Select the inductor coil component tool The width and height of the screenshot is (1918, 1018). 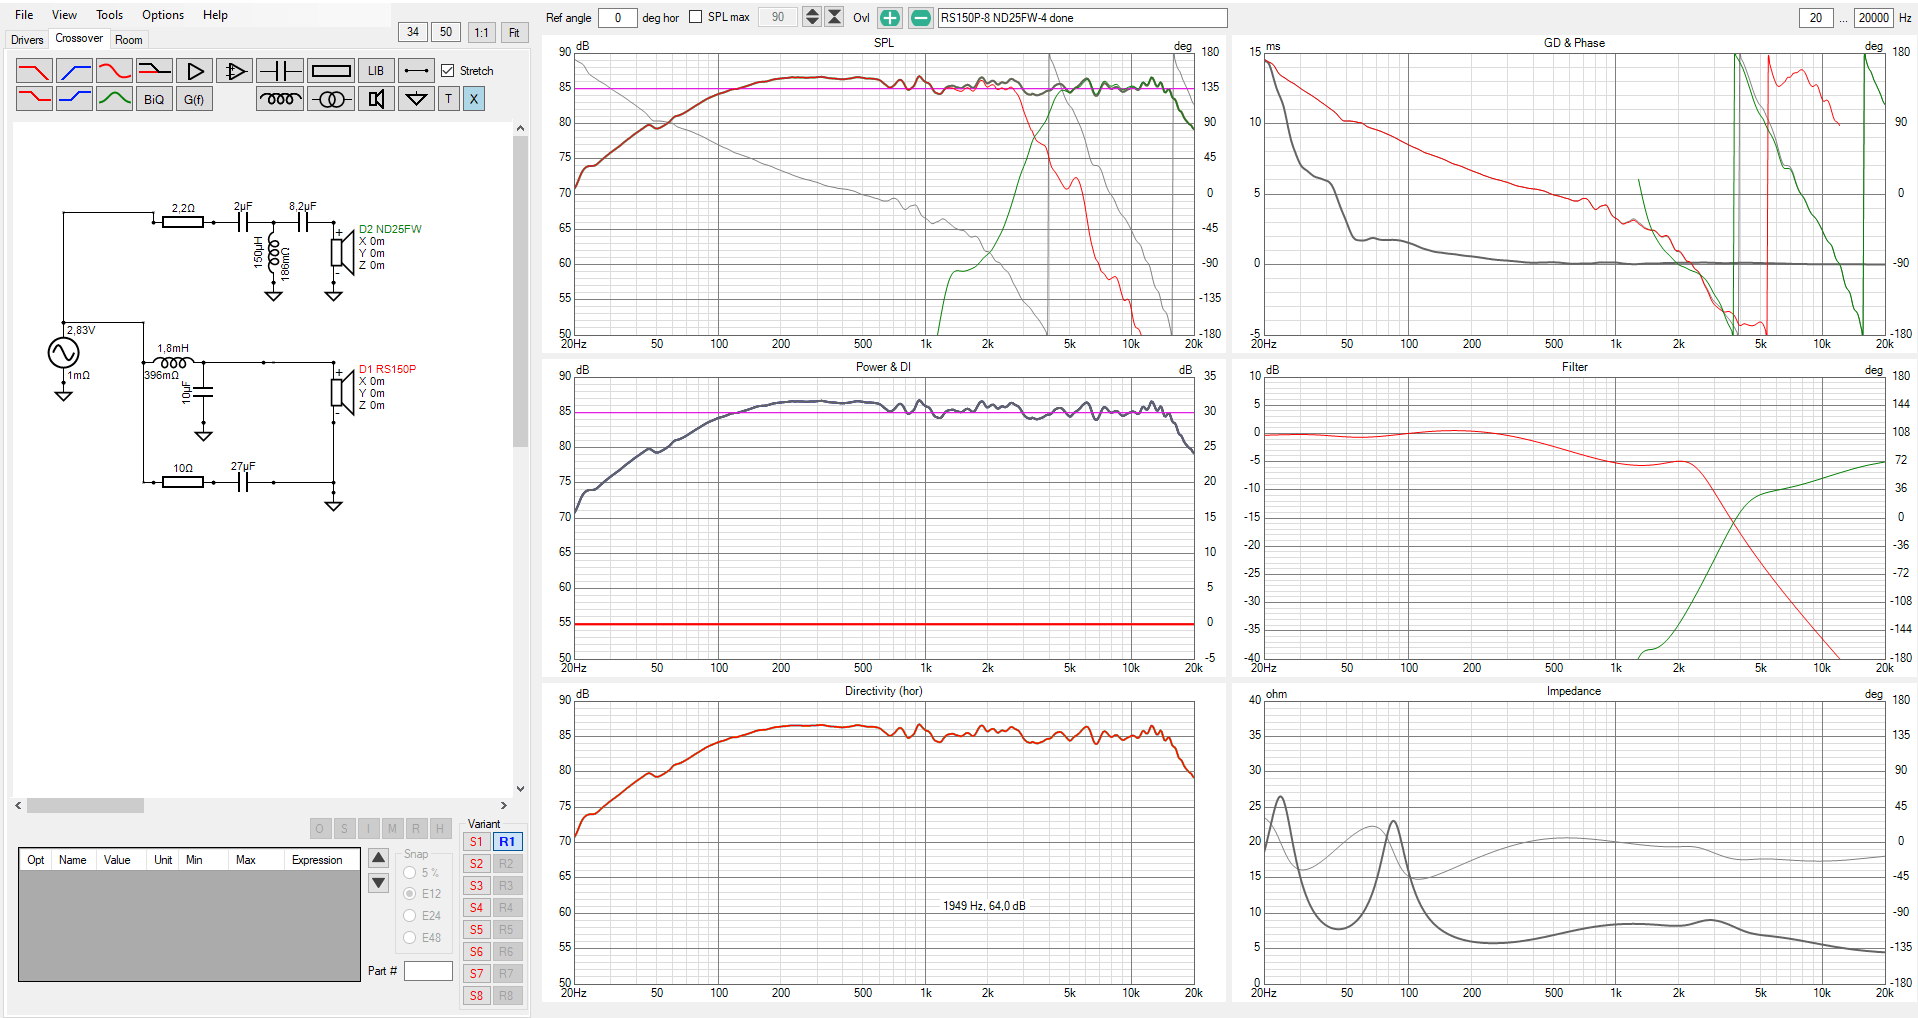click(280, 99)
